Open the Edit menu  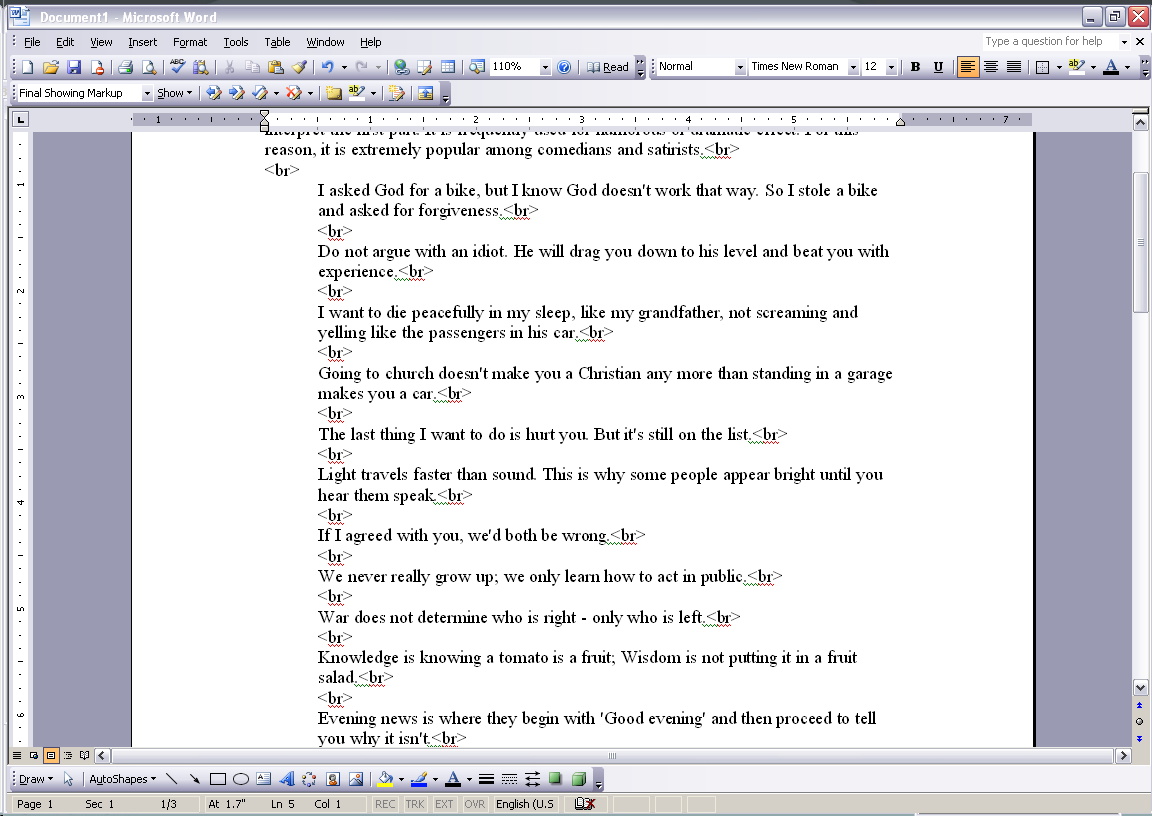click(65, 42)
